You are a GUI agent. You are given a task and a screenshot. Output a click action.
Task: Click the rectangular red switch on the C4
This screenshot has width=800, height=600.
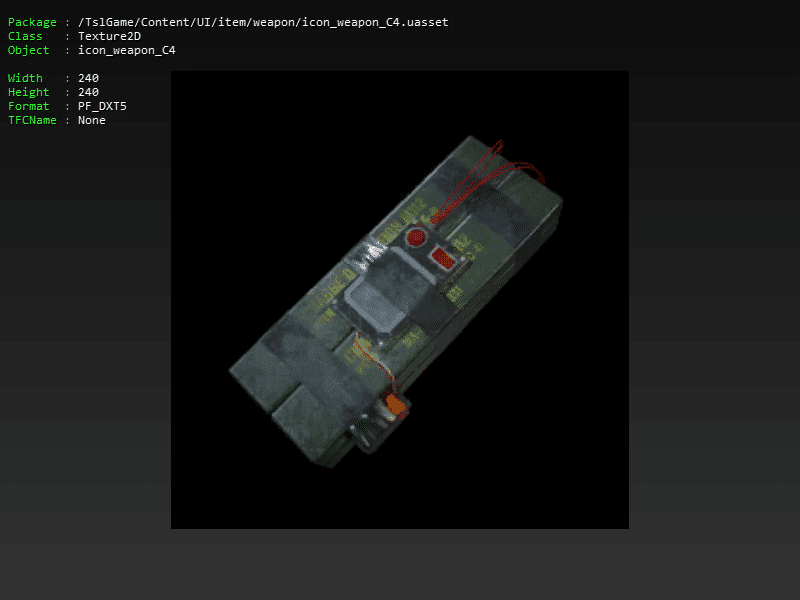[x=441, y=259]
